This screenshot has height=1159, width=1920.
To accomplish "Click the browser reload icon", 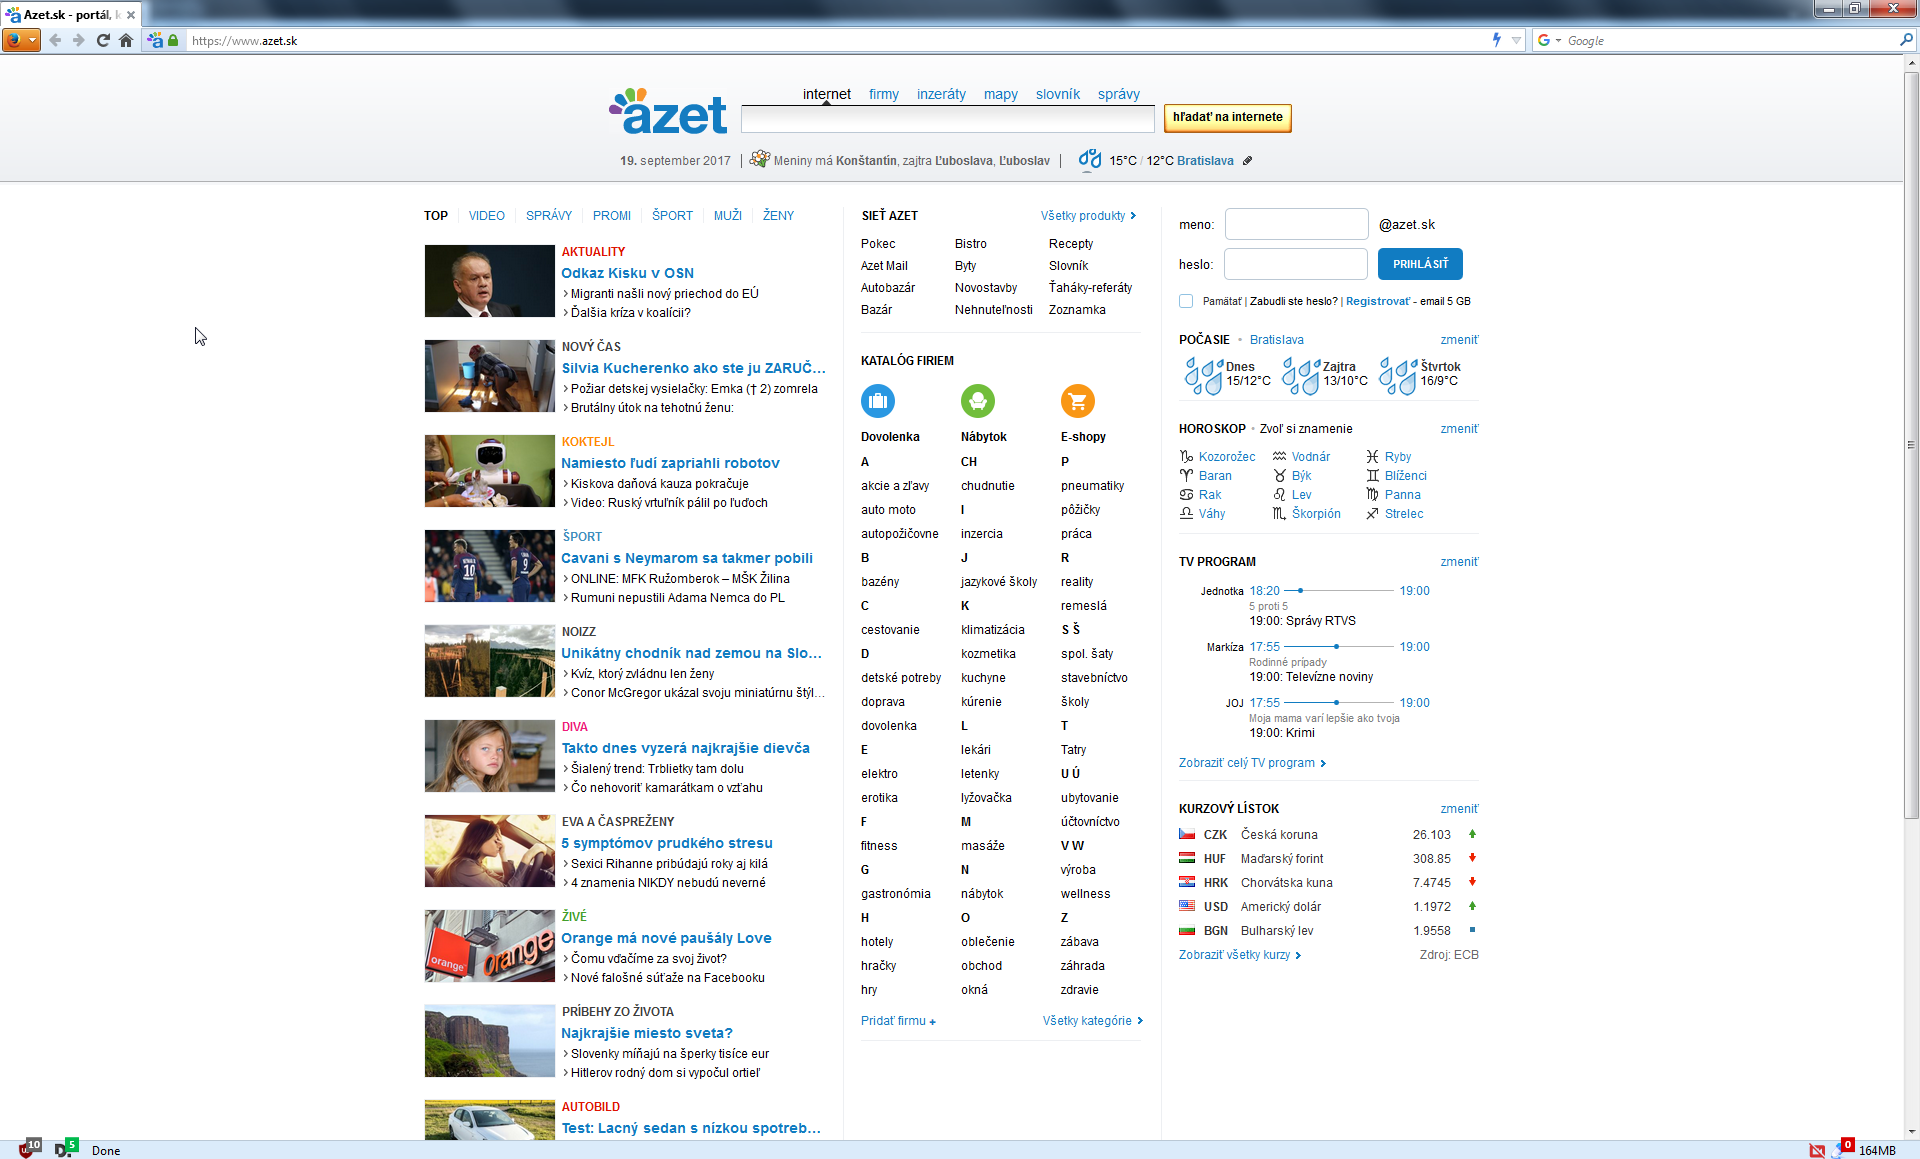I will [x=102, y=40].
